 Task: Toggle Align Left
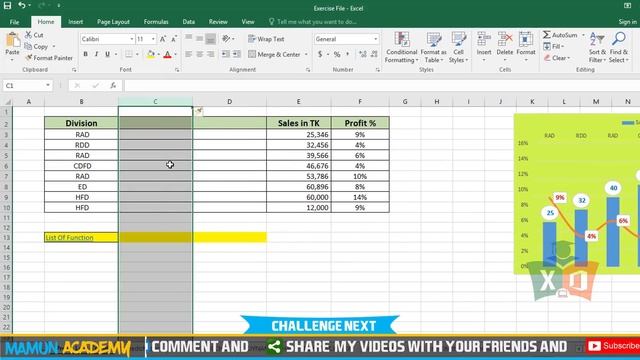tap(189, 54)
